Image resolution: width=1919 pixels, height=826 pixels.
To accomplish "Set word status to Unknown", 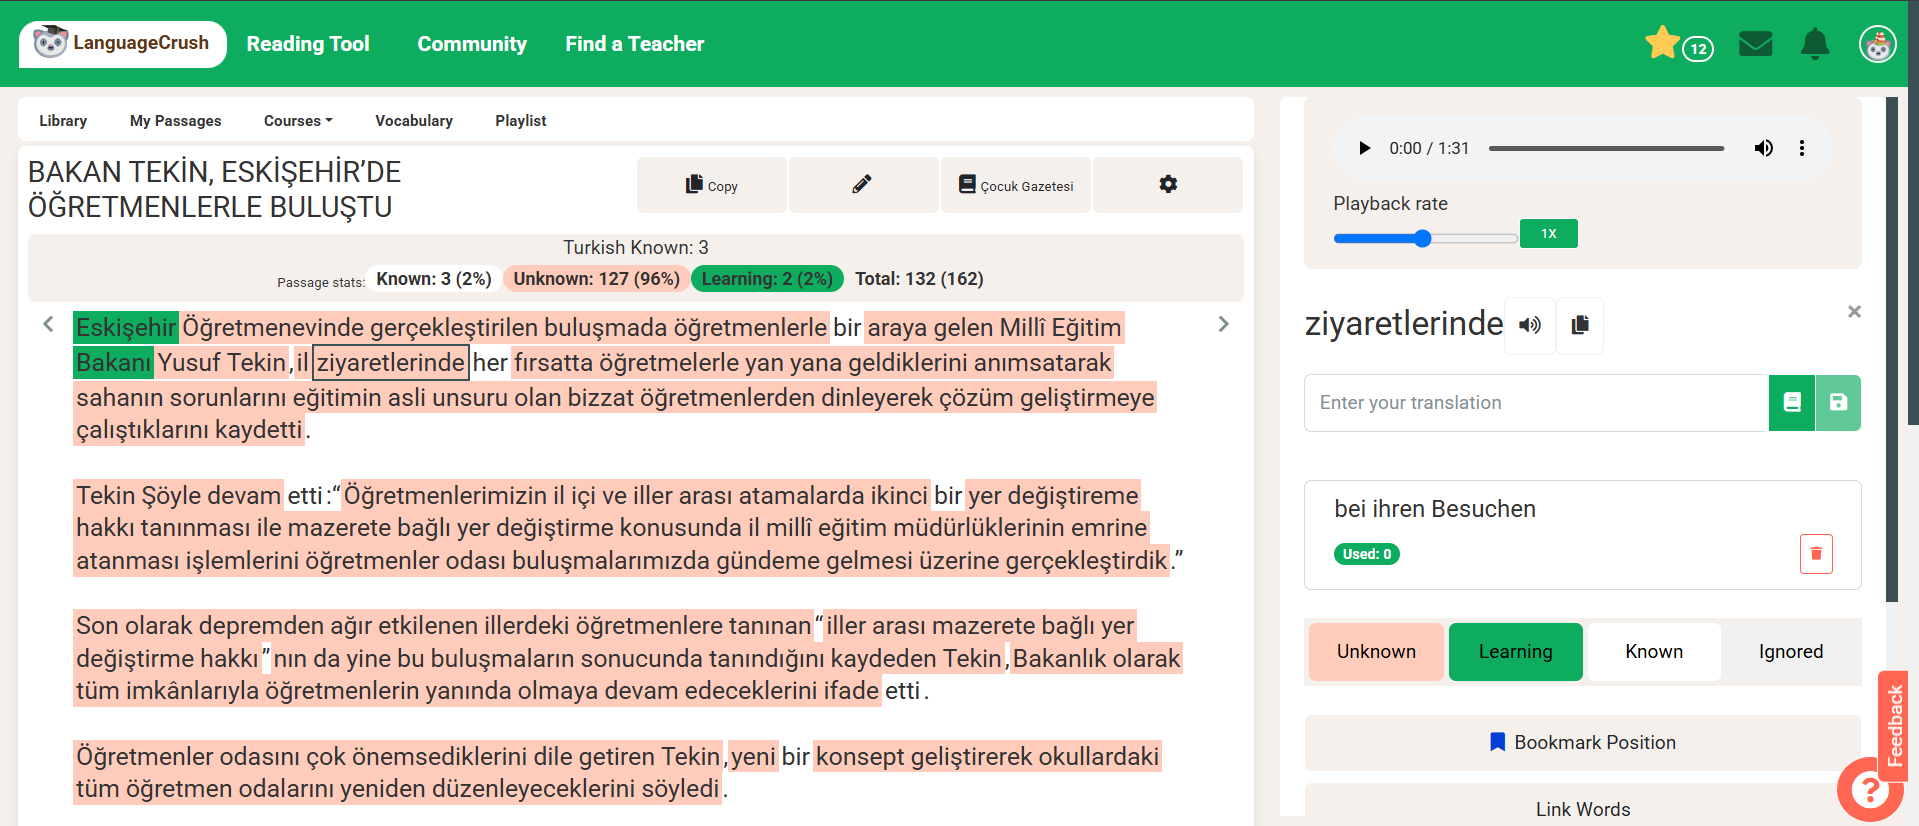I will (x=1375, y=652).
